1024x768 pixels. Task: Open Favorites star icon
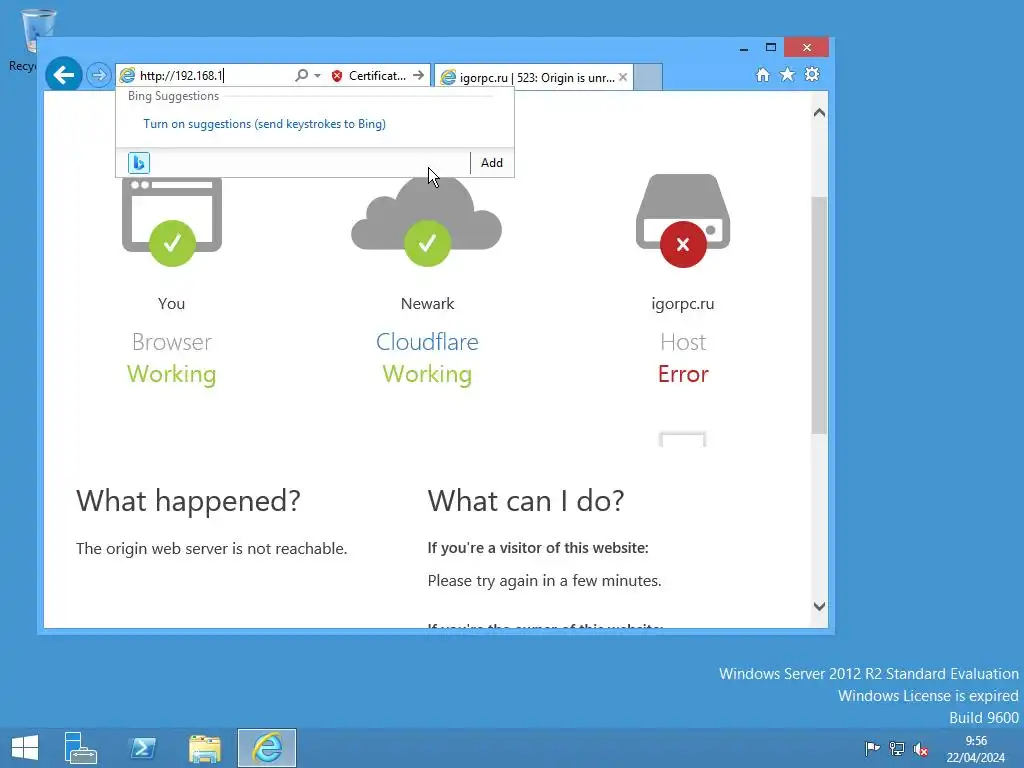(x=788, y=75)
